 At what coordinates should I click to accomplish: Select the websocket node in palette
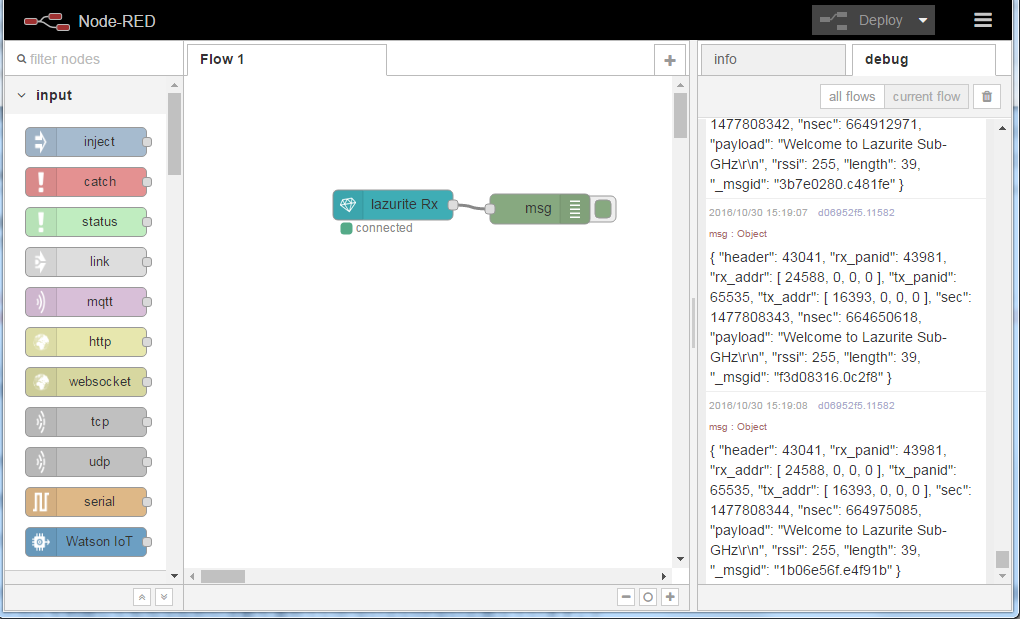tap(87, 382)
